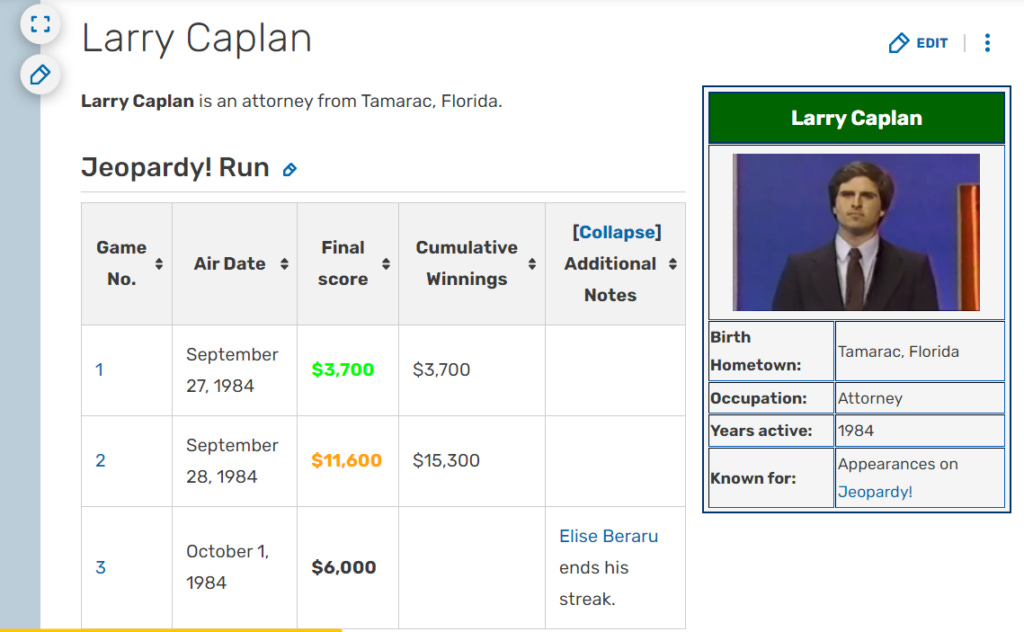Collapse the Additional Notes column
The width and height of the screenshot is (1024, 632).
pyautogui.click(x=616, y=231)
